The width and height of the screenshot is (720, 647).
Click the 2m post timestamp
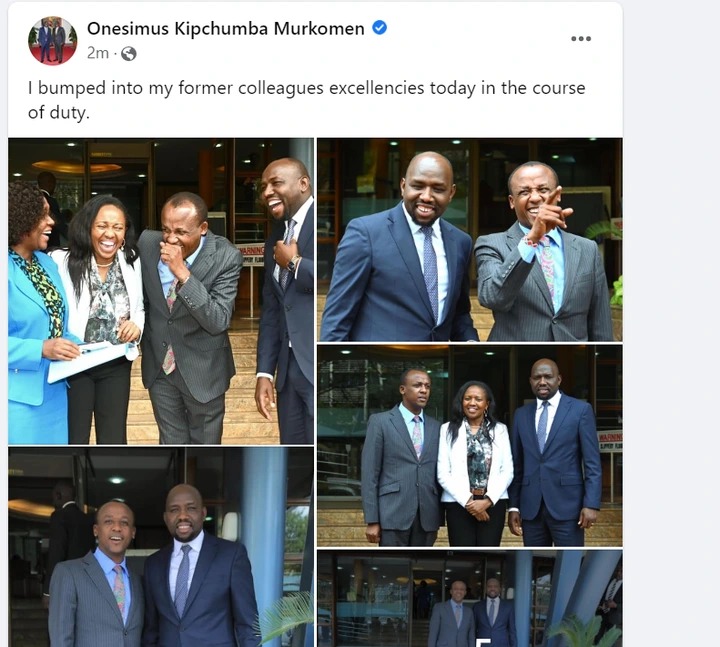pos(98,53)
